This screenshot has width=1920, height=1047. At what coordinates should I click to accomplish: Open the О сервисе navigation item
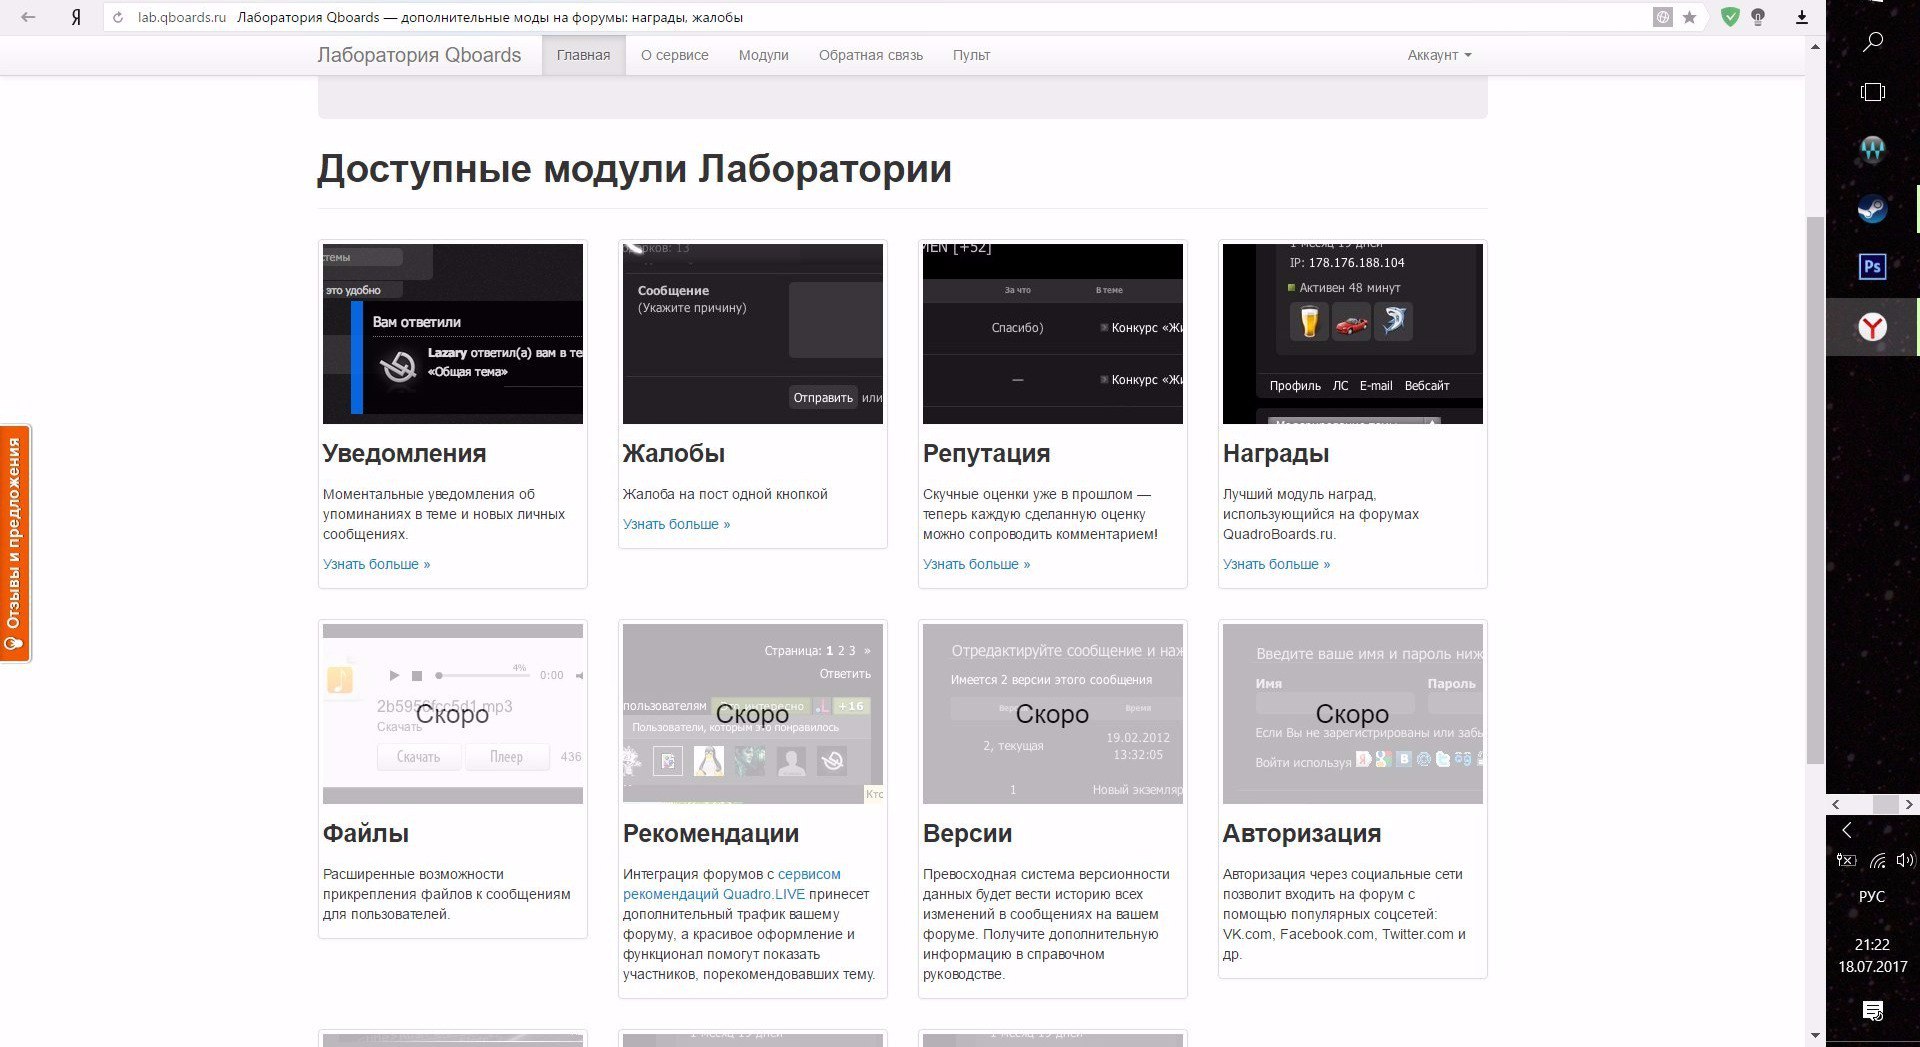click(x=674, y=55)
